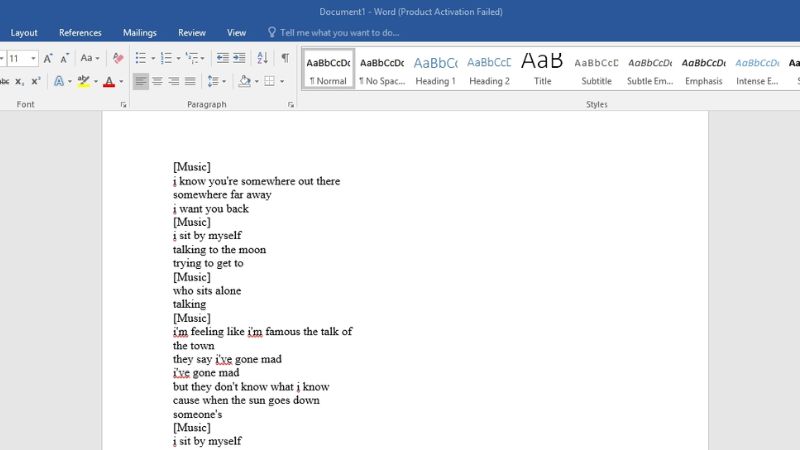Apply center alignment to text
800x450 pixels.
tap(157, 81)
